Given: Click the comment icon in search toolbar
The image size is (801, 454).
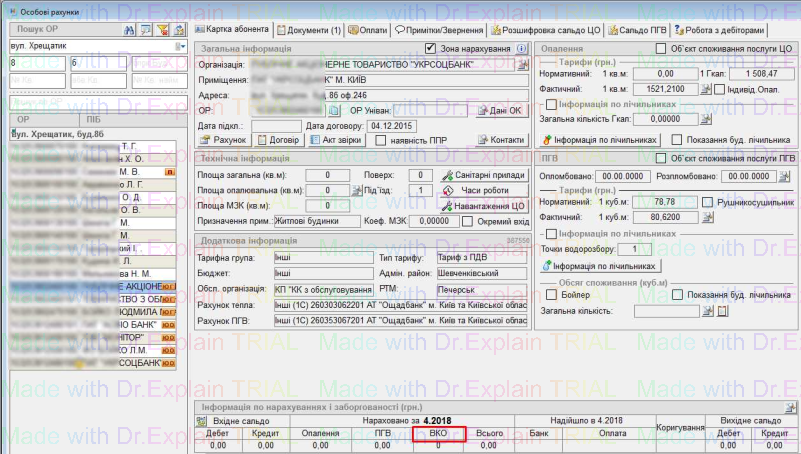Looking at the screenshot, I should tap(146, 31).
